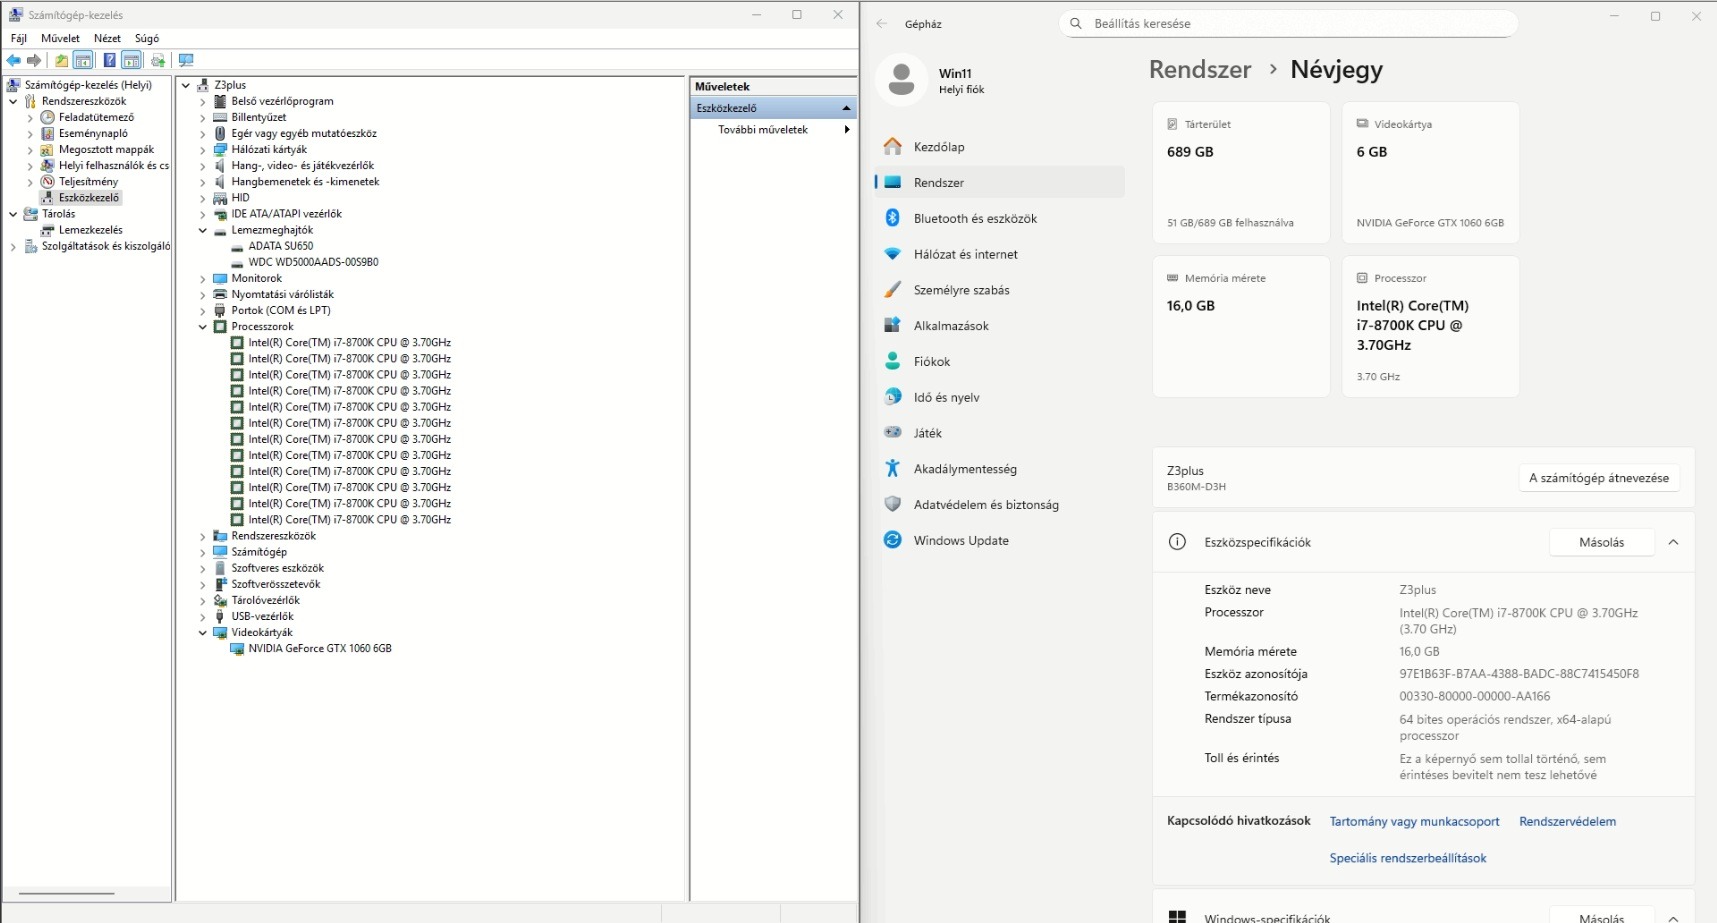
Task: Click the monitor Scan for hardware changes icon
Action: coord(186,60)
